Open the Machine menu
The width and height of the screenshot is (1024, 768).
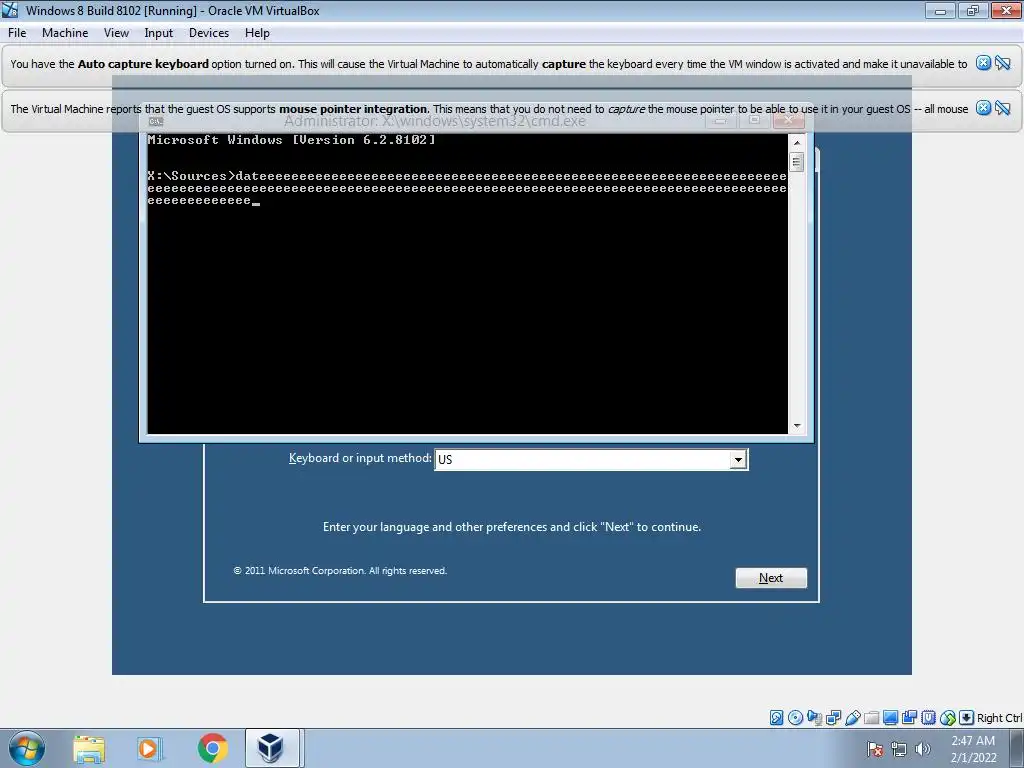click(65, 33)
